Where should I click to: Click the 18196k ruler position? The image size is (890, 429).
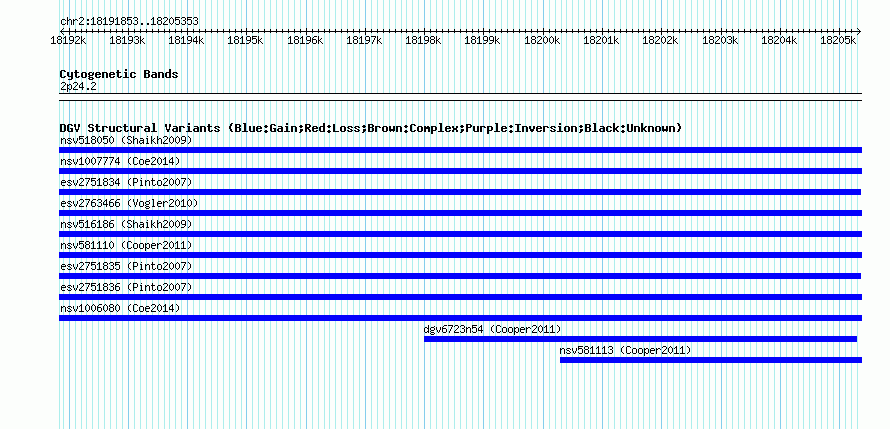tap(305, 40)
